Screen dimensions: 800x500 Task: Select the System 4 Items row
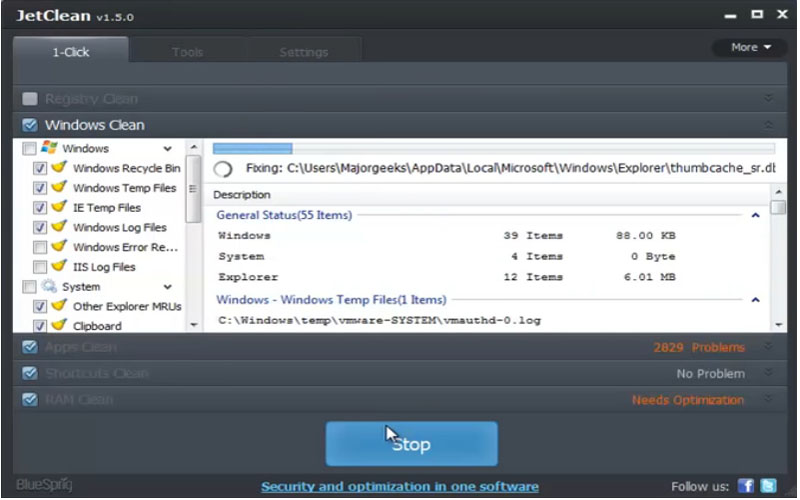point(446,257)
